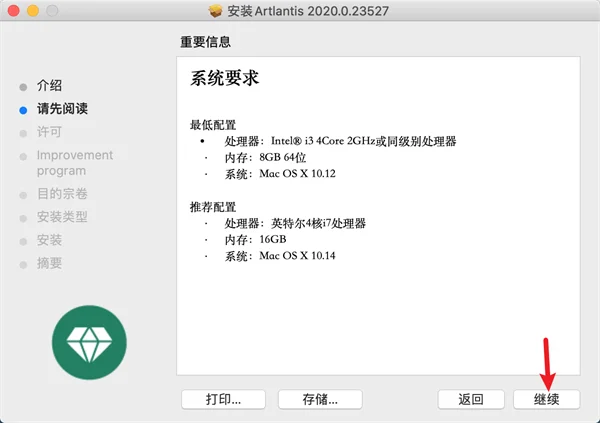This screenshot has height=423, width=600.
Task: Select the 请先阅读 step in sidebar
Action: point(62,109)
